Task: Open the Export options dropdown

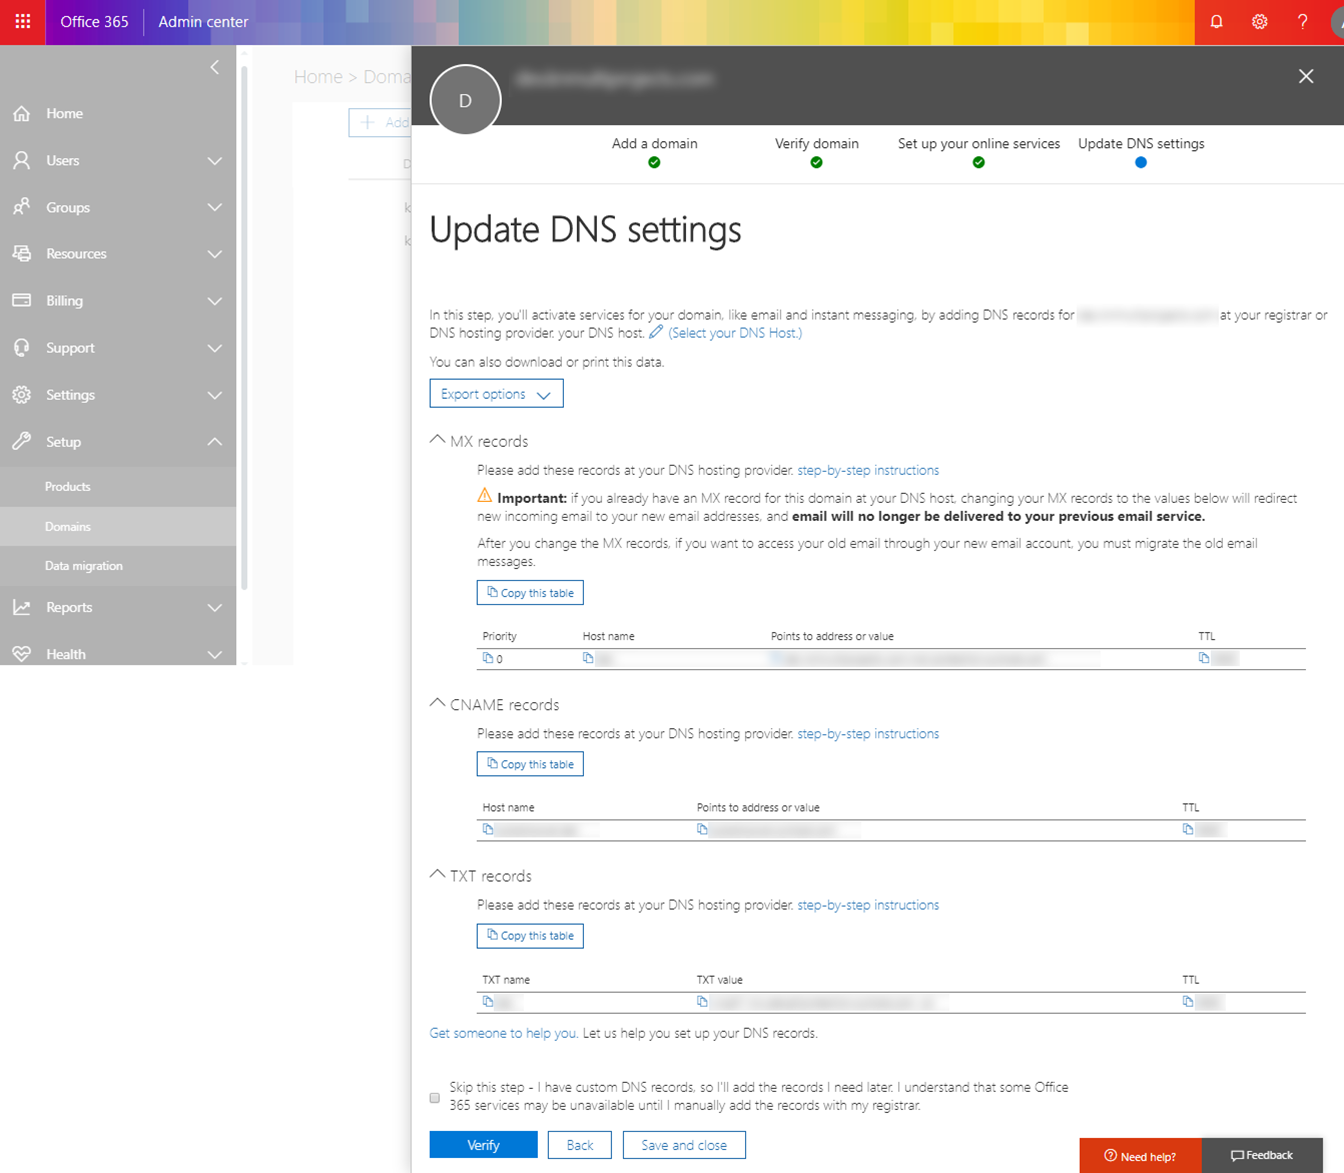Action: [x=496, y=394]
